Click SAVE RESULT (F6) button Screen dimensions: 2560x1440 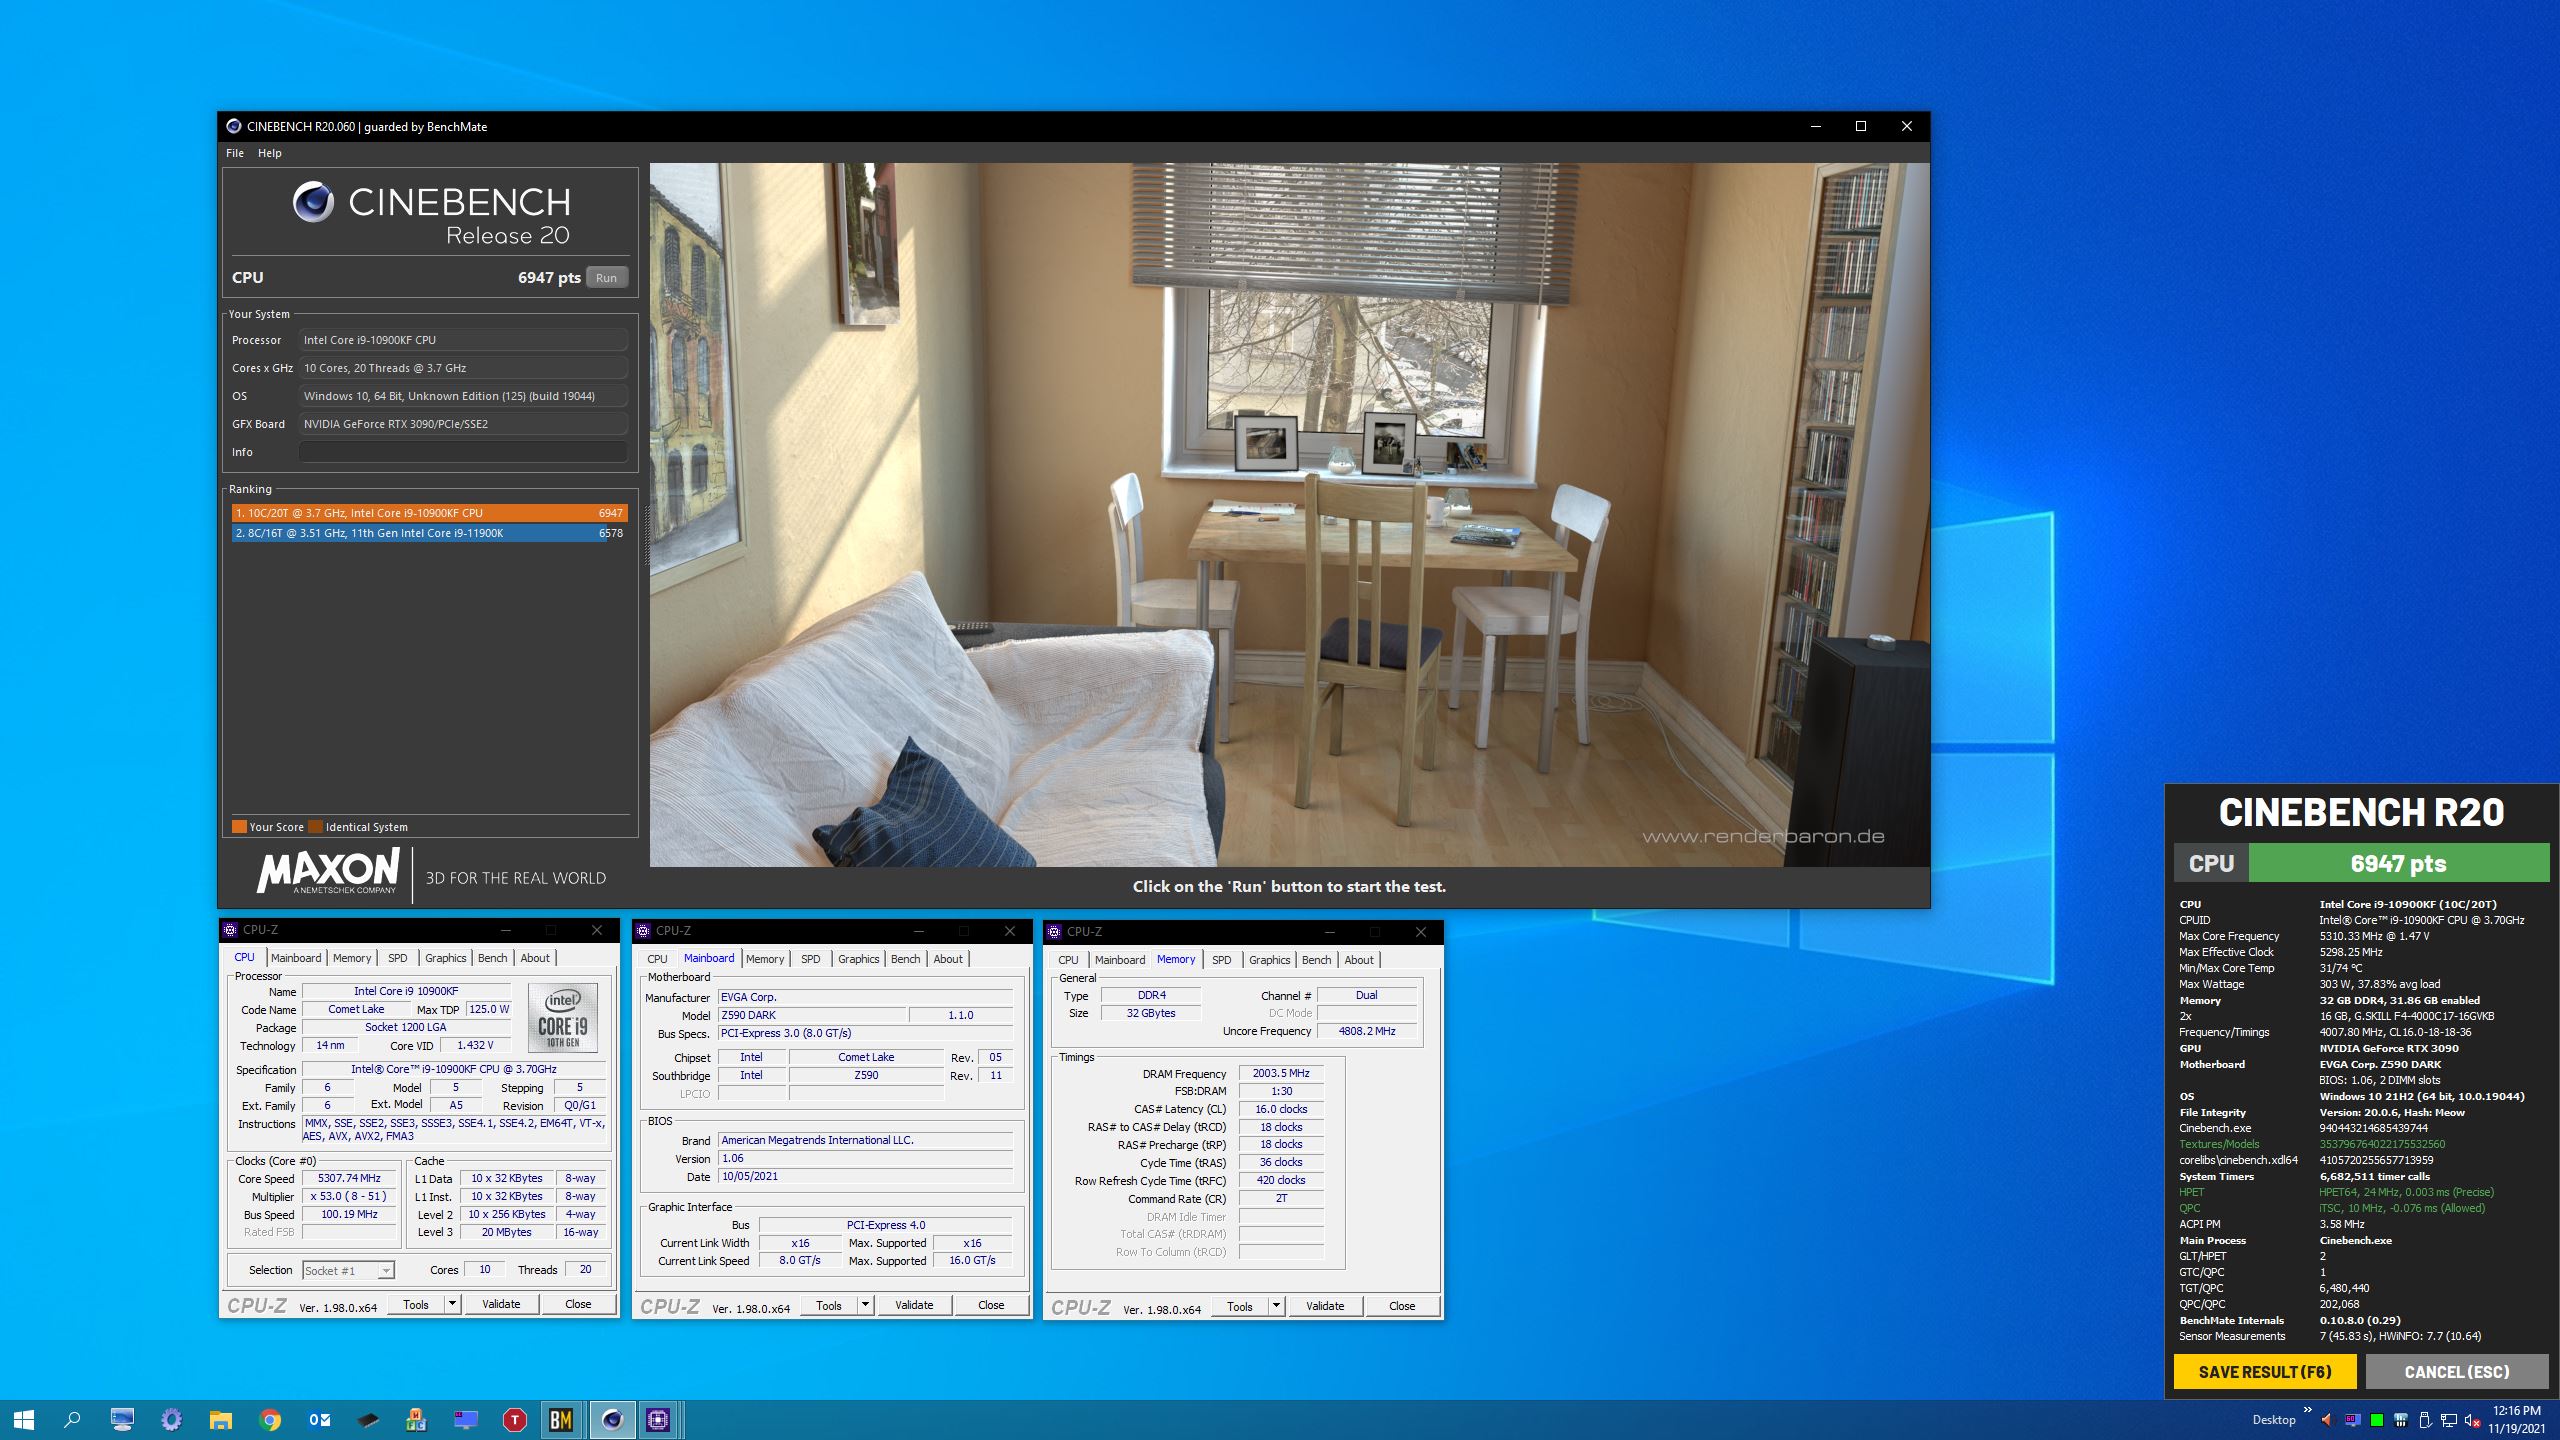(x=2264, y=1372)
